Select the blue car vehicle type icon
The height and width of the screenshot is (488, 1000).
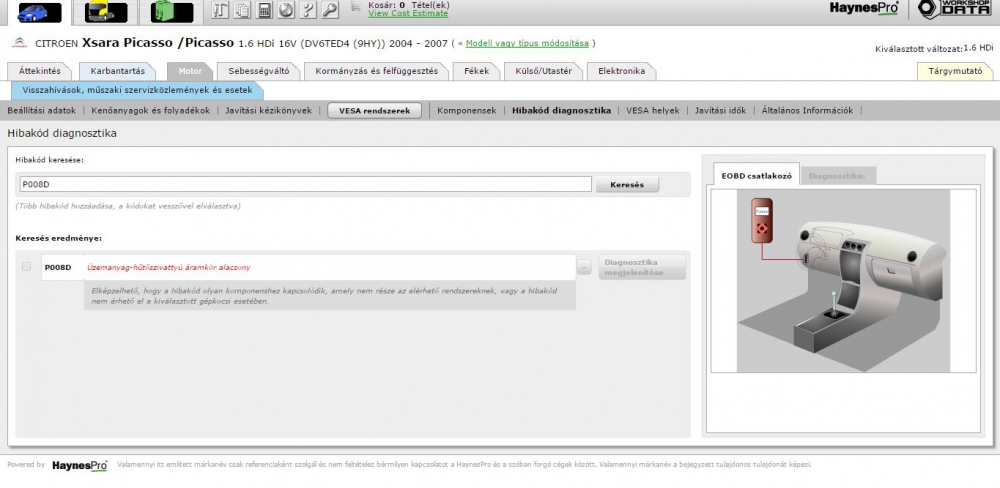click(40, 12)
